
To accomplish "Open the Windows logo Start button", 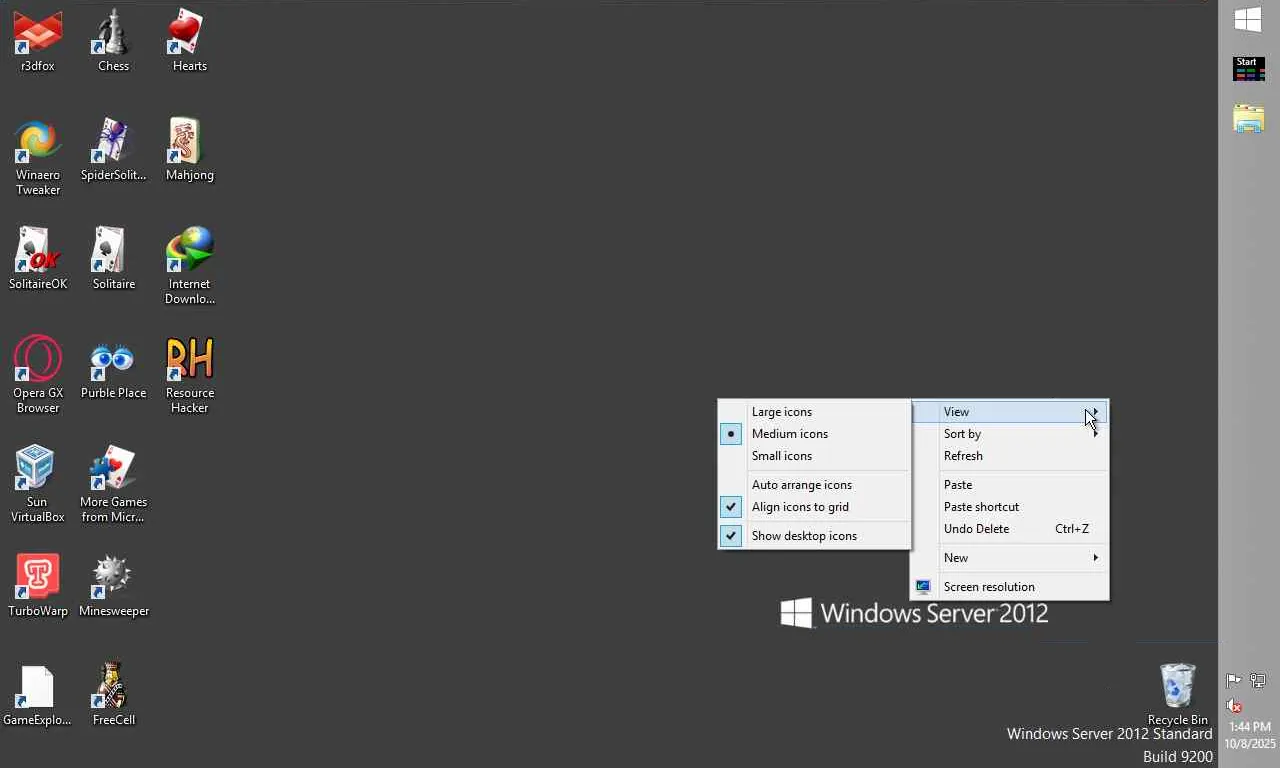I will click(x=1248, y=20).
